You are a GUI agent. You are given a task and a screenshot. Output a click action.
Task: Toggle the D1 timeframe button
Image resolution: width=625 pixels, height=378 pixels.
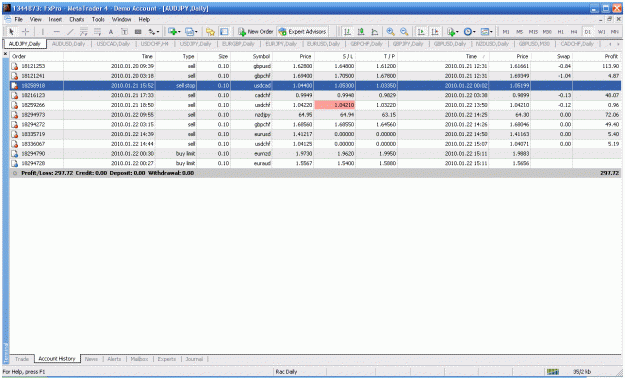tap(588, 32)
